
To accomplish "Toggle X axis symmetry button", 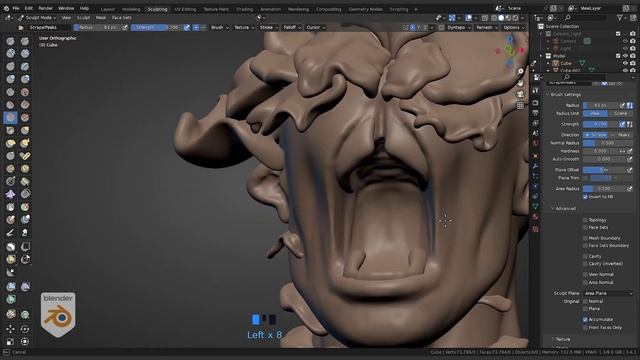I will 412,27.
